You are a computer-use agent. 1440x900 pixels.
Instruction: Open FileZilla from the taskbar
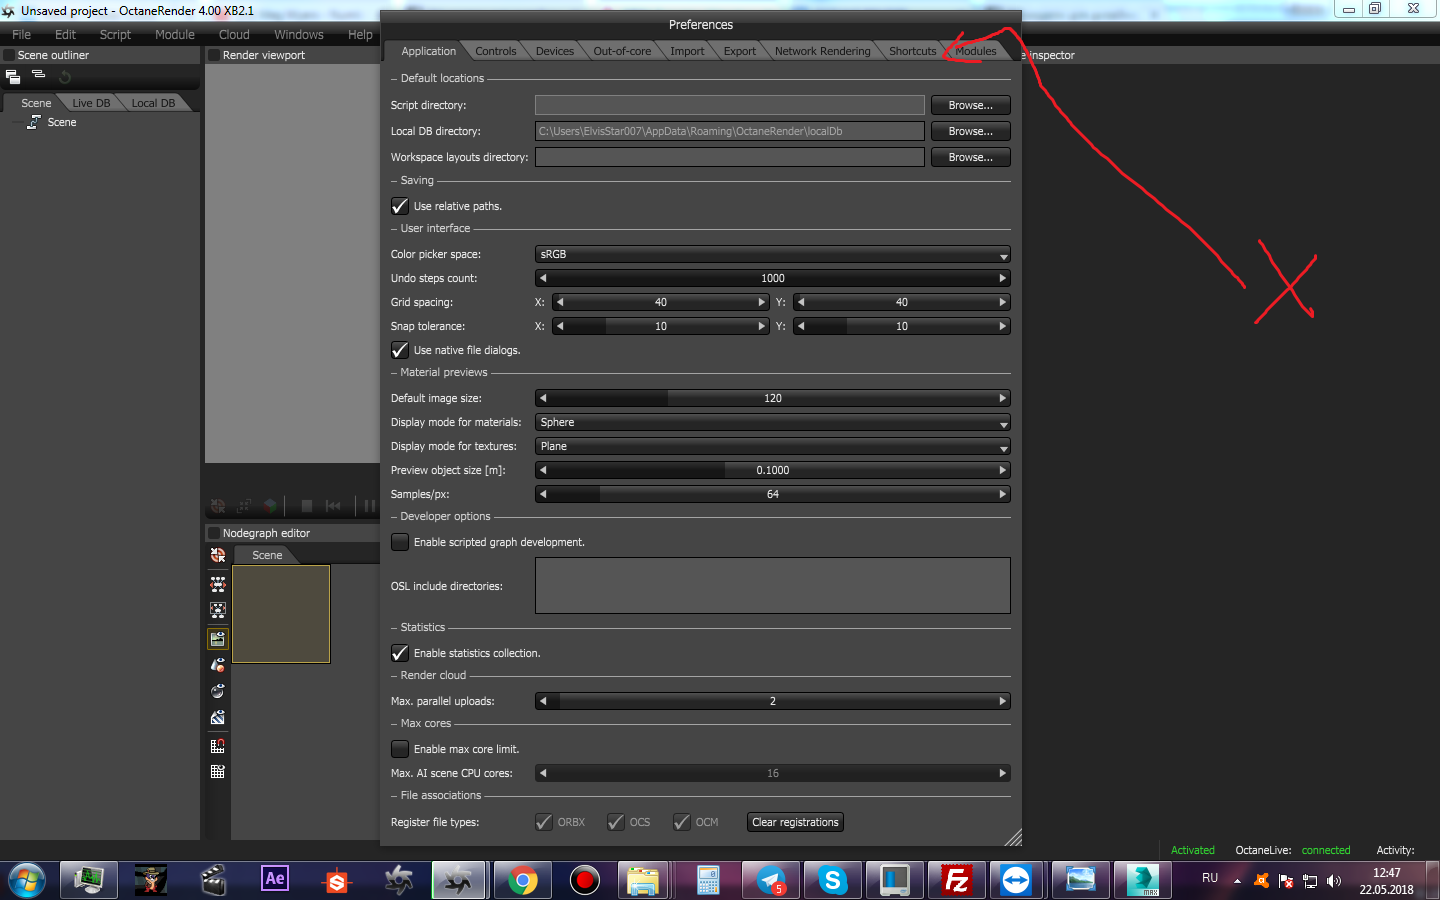click(957, 880)
